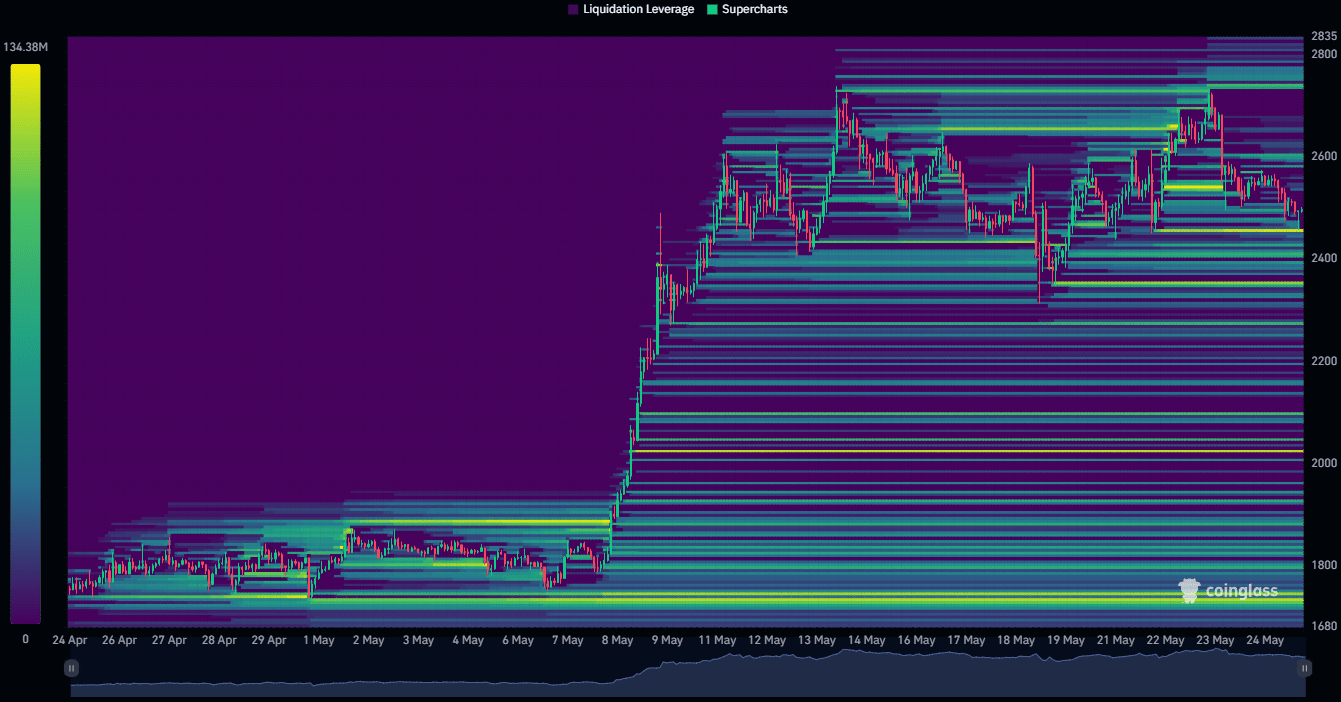The width and height of the screenshot is (1341, 702).
Task: Click the right range slider handle
Action: pyautogui.click(x=1305, y=667)
